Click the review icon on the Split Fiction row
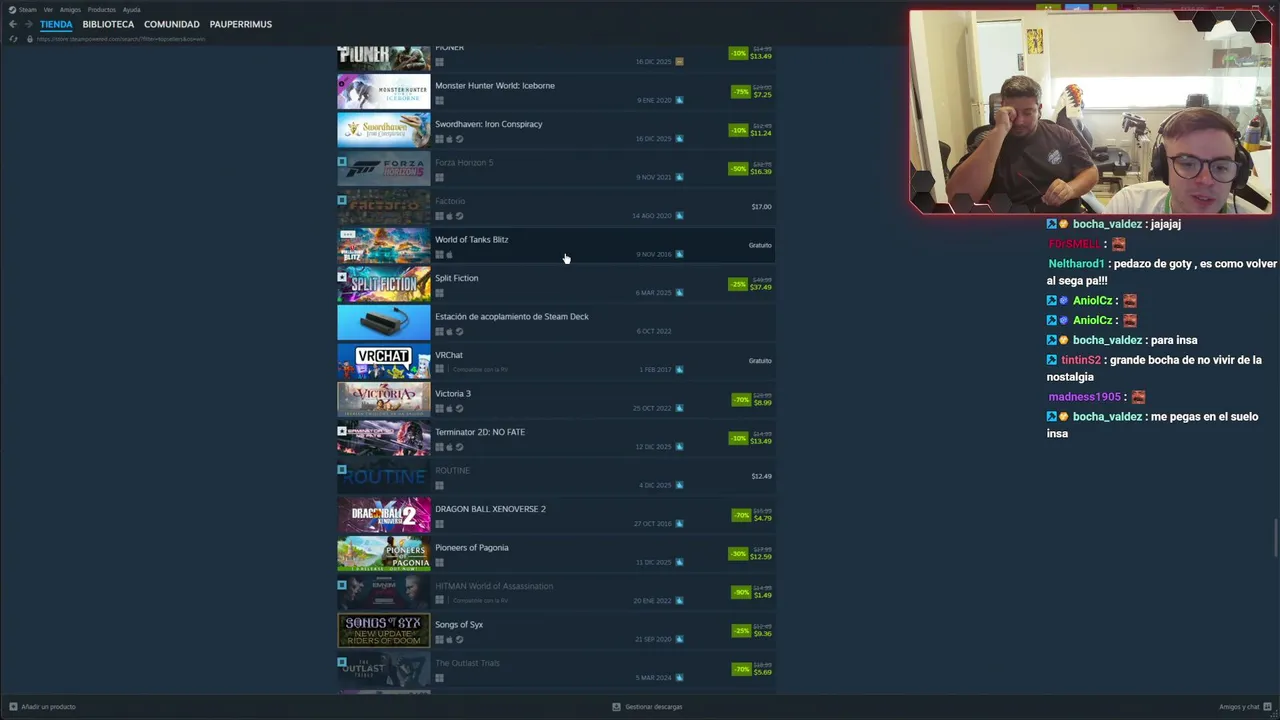The image size is (1280, 720). click(680, 293)
